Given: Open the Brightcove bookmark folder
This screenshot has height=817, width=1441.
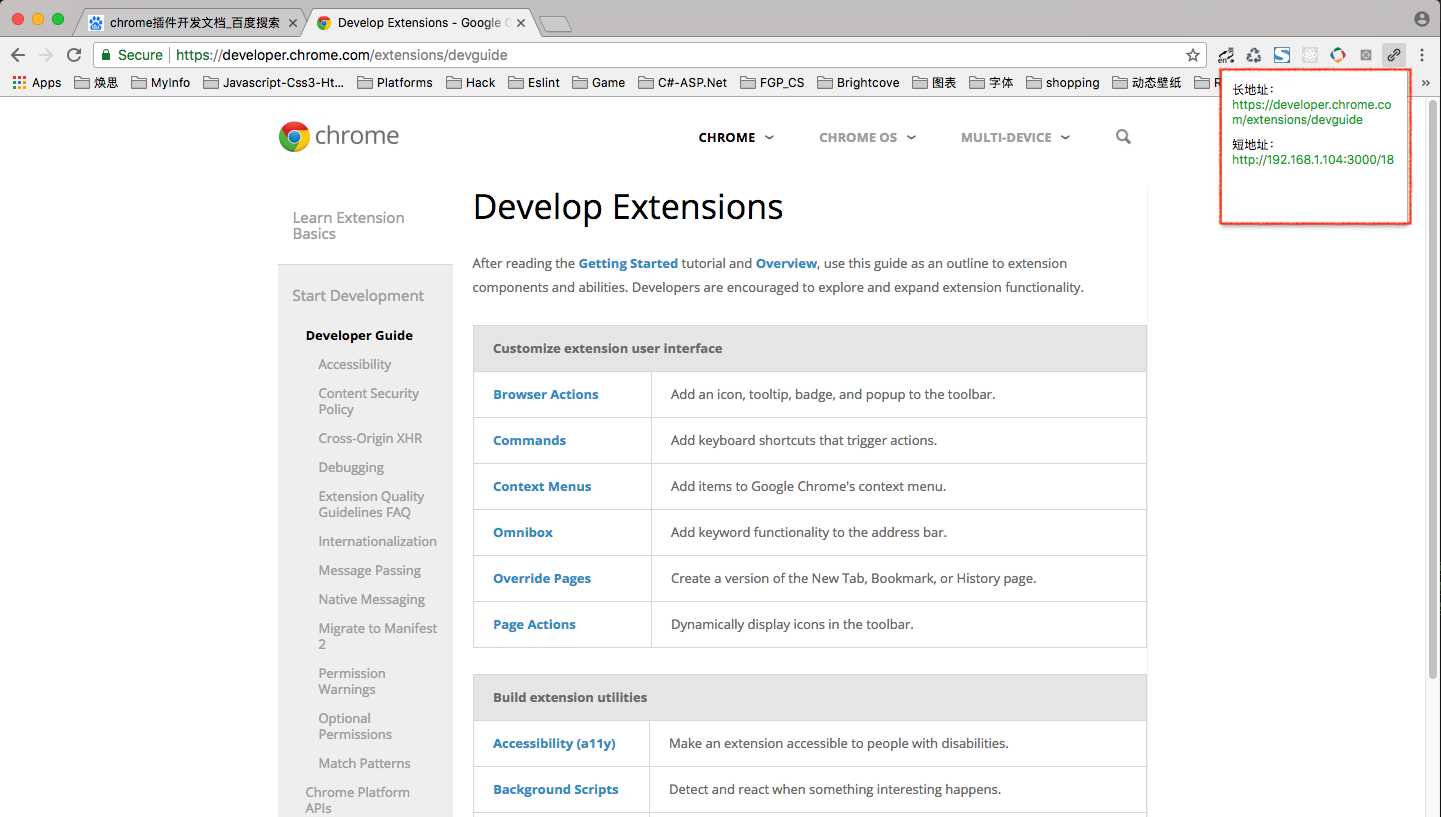Looking at the screenshot, I should pos(858,83).
